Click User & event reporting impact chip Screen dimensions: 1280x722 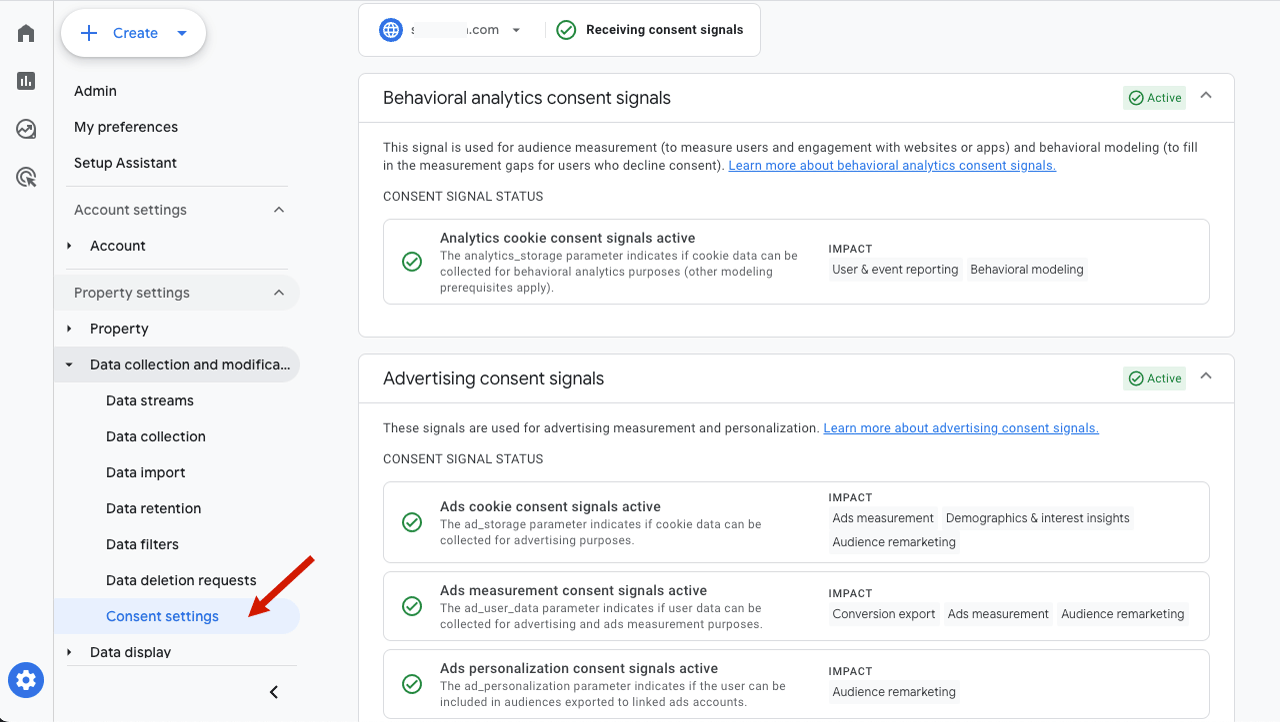pyautogui.click(x=895, y=270)
